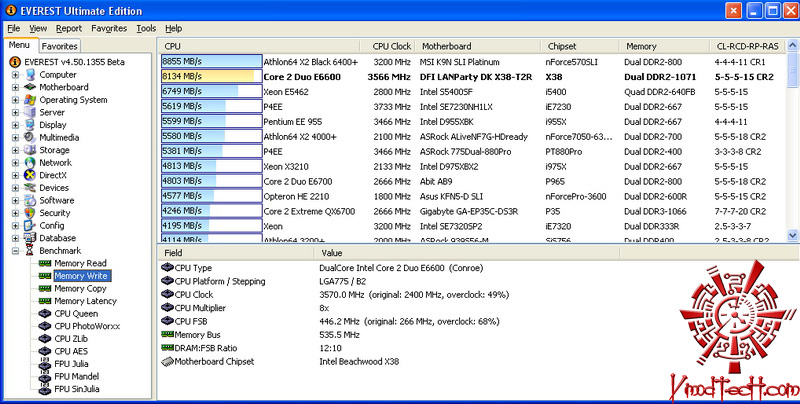Click the Display monitor icon
800x404 pixels.
coord(30,125)
